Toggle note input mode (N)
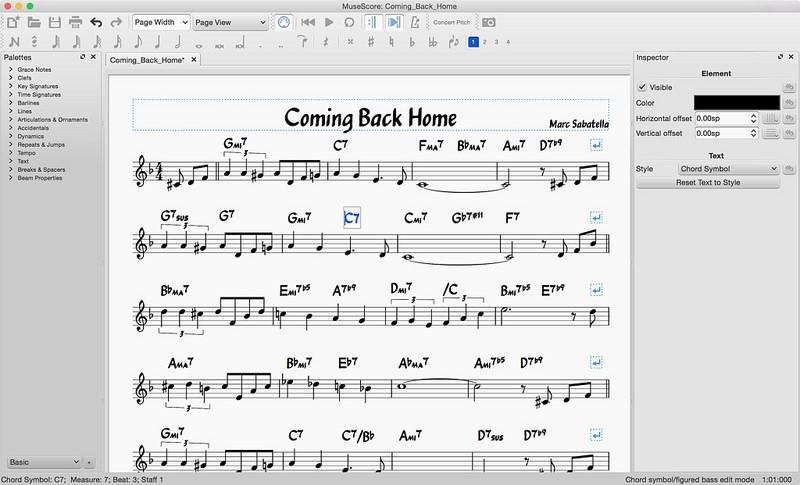 pos(14,42)
